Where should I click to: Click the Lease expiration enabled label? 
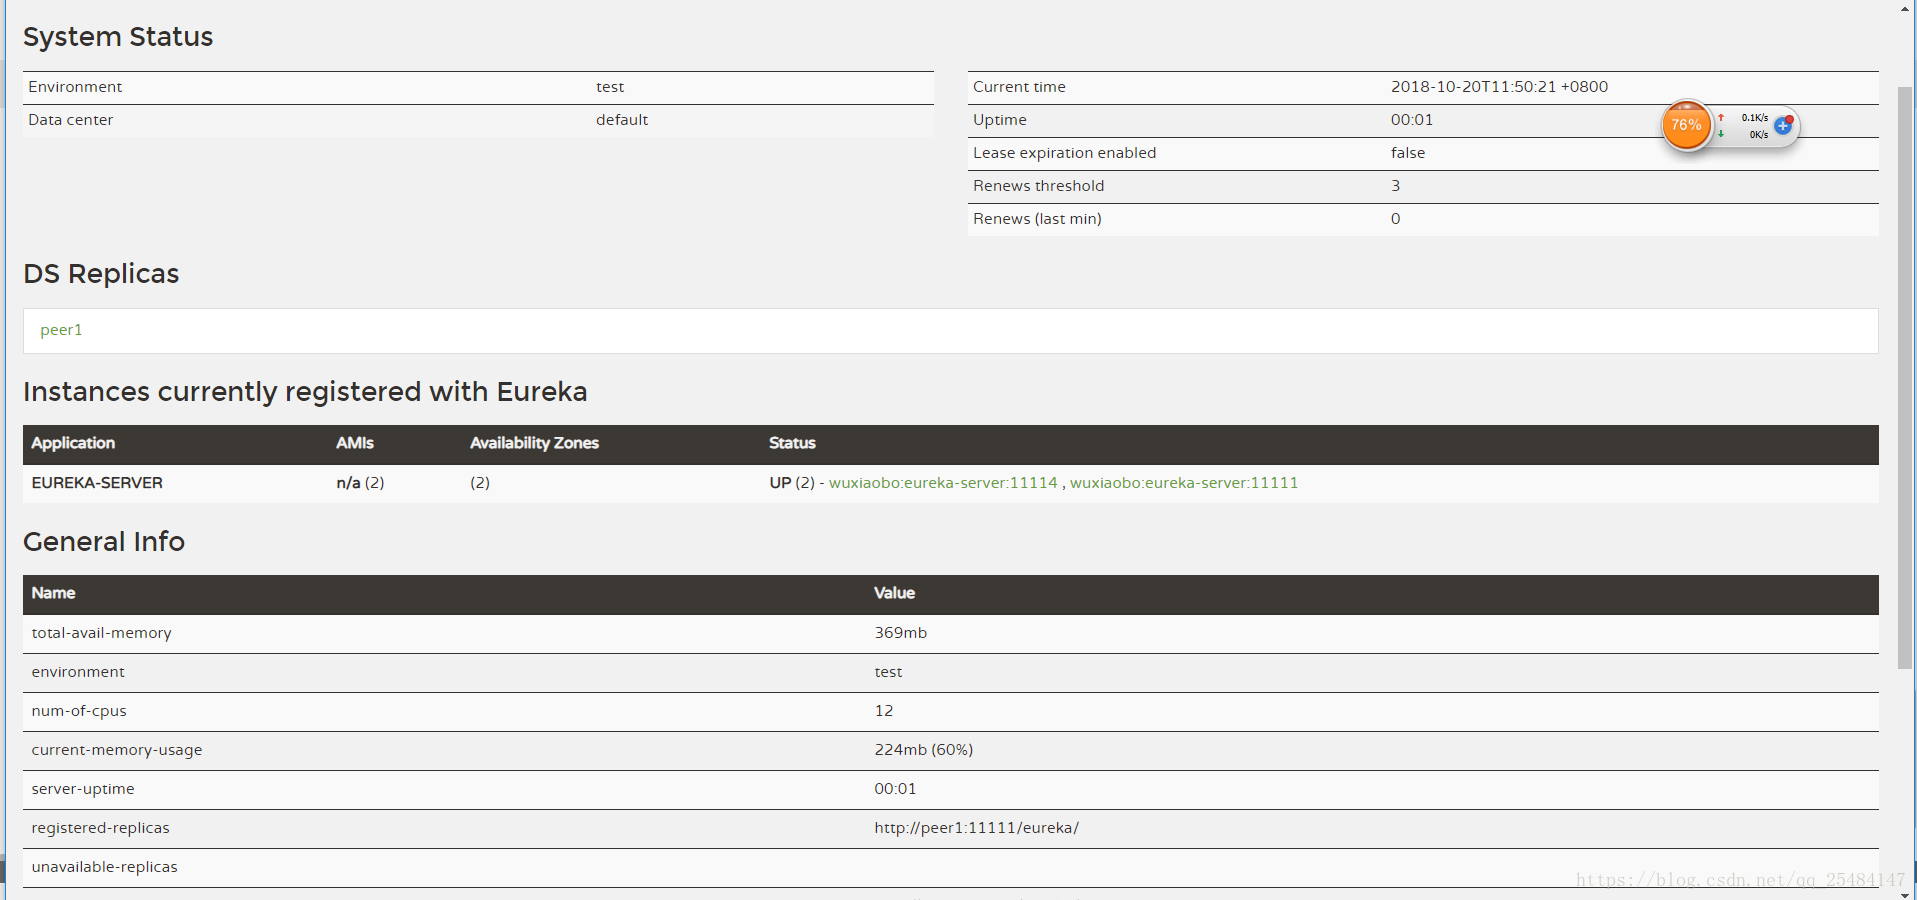click(x=1064, y=153)
